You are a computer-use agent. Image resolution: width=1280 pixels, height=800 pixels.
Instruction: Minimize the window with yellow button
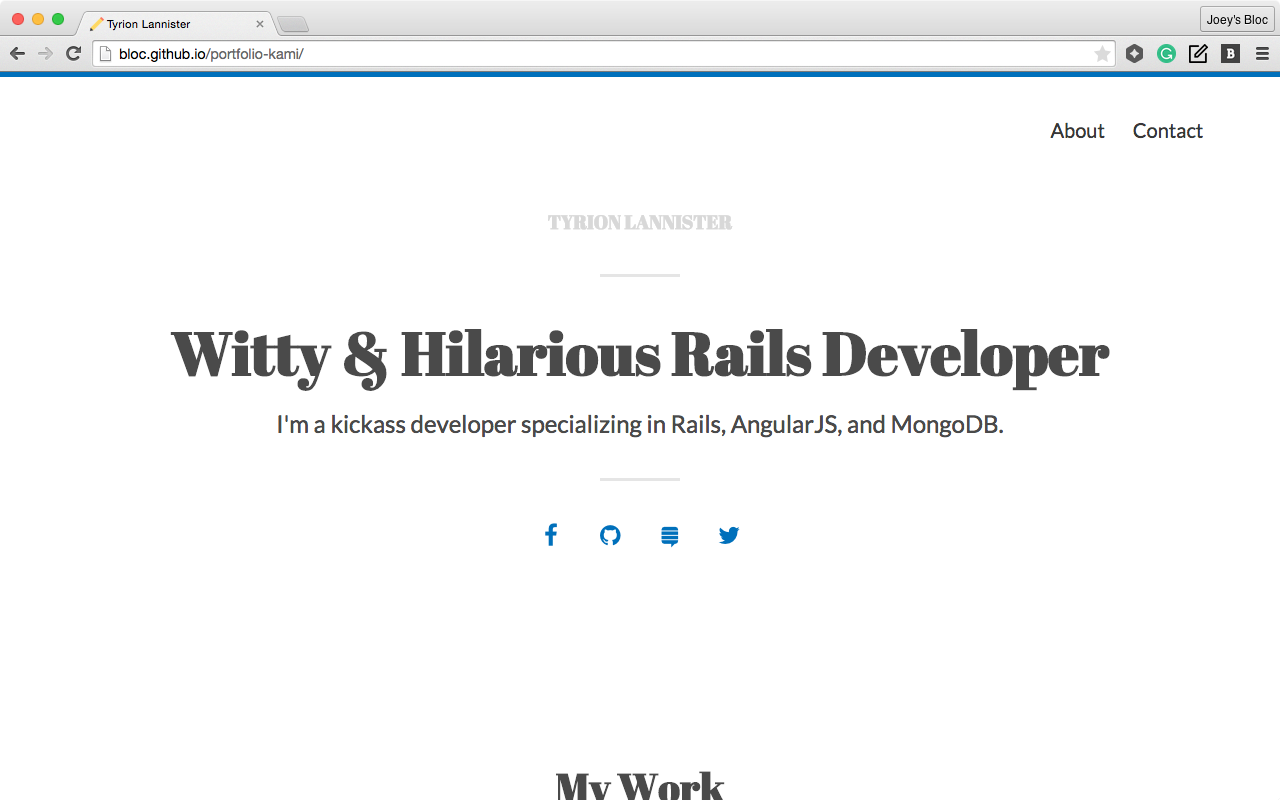pos(38,19)
